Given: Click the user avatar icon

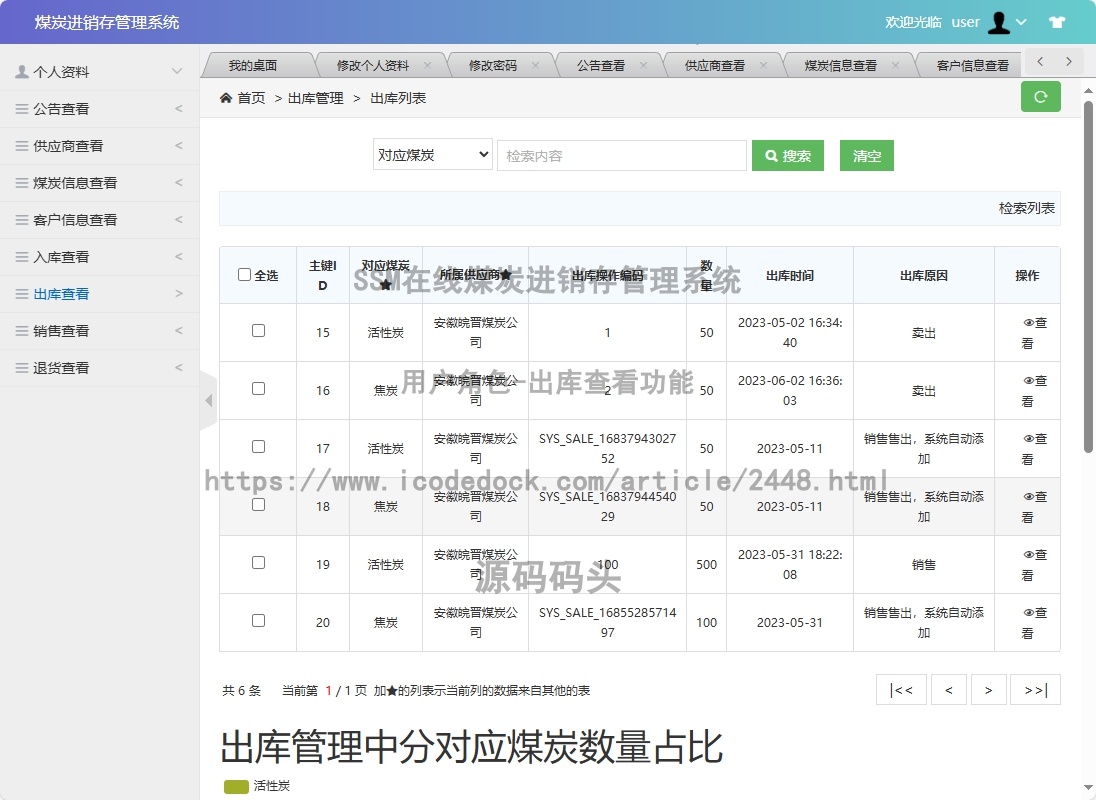Looking at the screenshot, I should tap(999, 22).
